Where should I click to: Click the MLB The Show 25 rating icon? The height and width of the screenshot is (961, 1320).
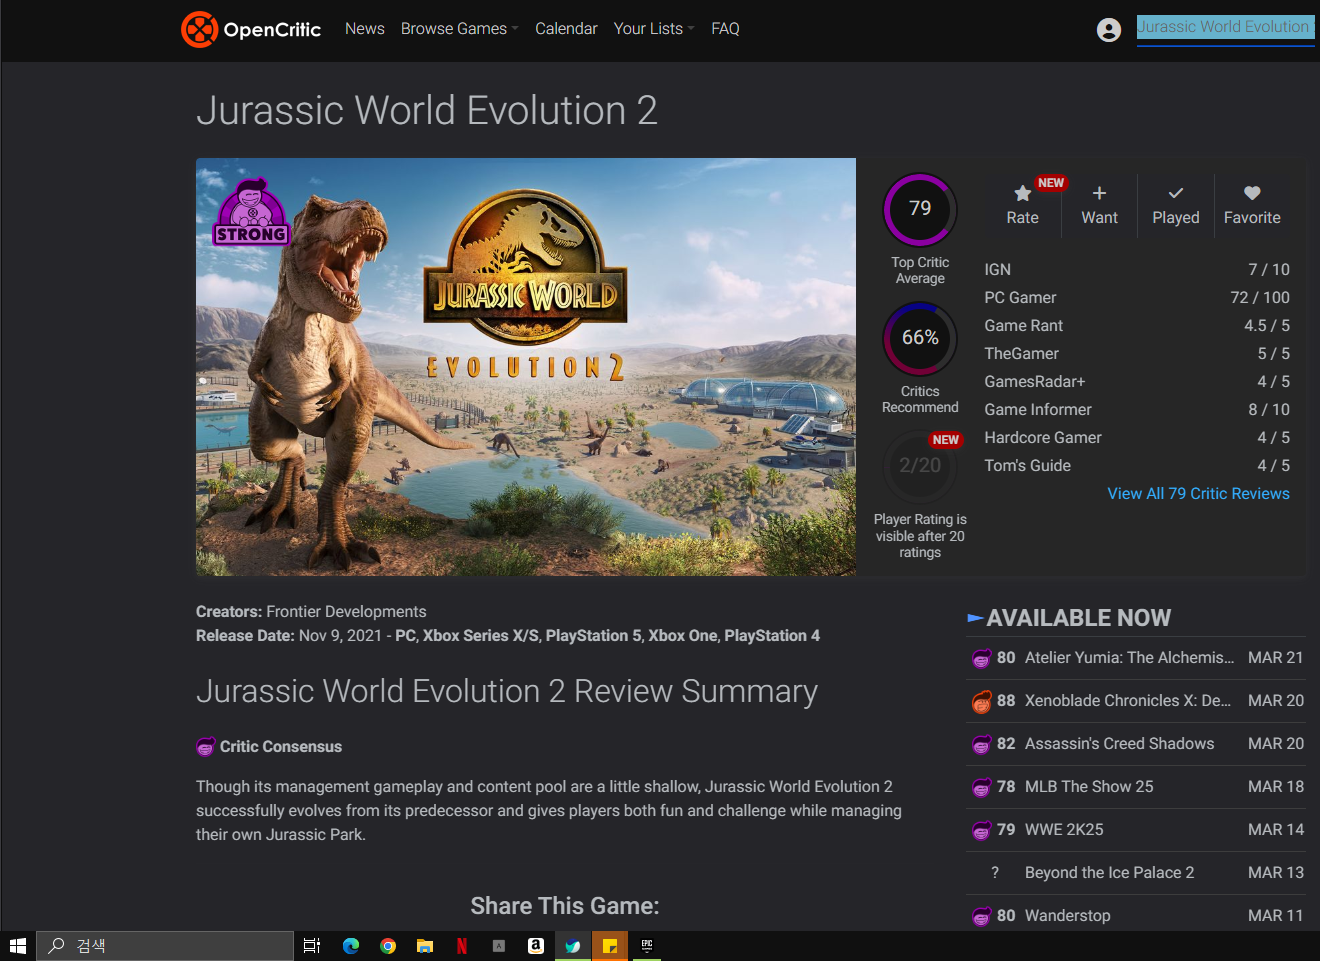(982, 787)
